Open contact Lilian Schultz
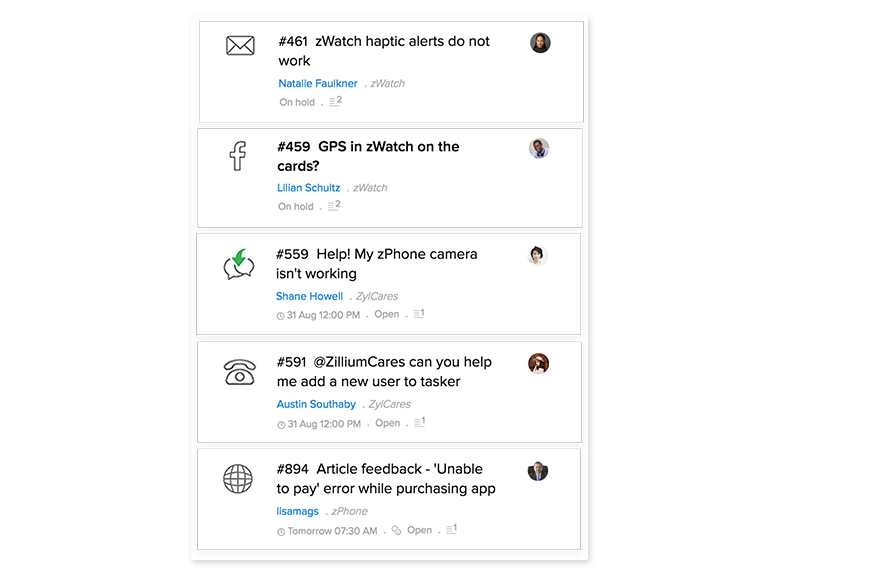 [308, 188]
